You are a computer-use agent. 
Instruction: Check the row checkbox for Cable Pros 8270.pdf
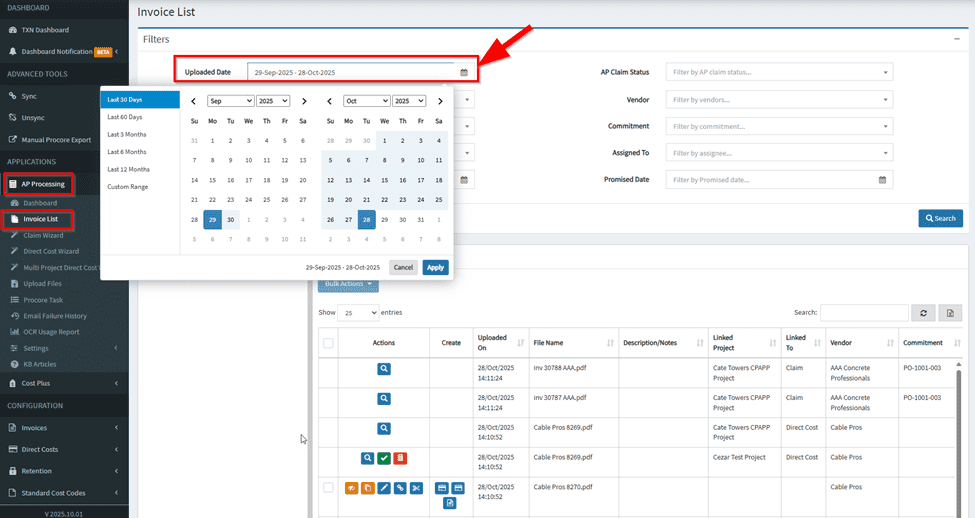[328, 487]
